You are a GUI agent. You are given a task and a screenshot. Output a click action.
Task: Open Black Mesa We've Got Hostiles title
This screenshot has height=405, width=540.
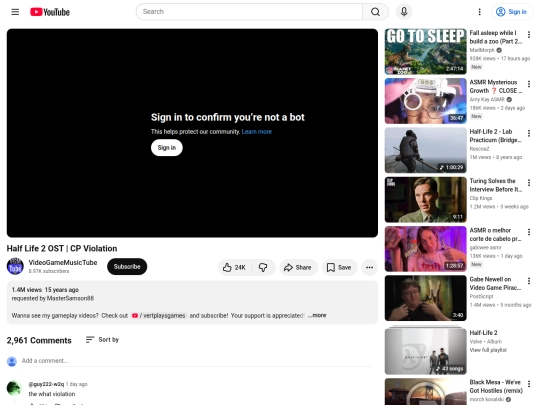coord(496,386)
